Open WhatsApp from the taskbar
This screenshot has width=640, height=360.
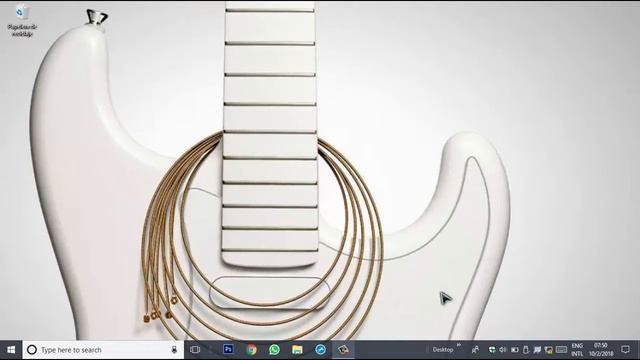pyautogui.click(x=275, y=350)
